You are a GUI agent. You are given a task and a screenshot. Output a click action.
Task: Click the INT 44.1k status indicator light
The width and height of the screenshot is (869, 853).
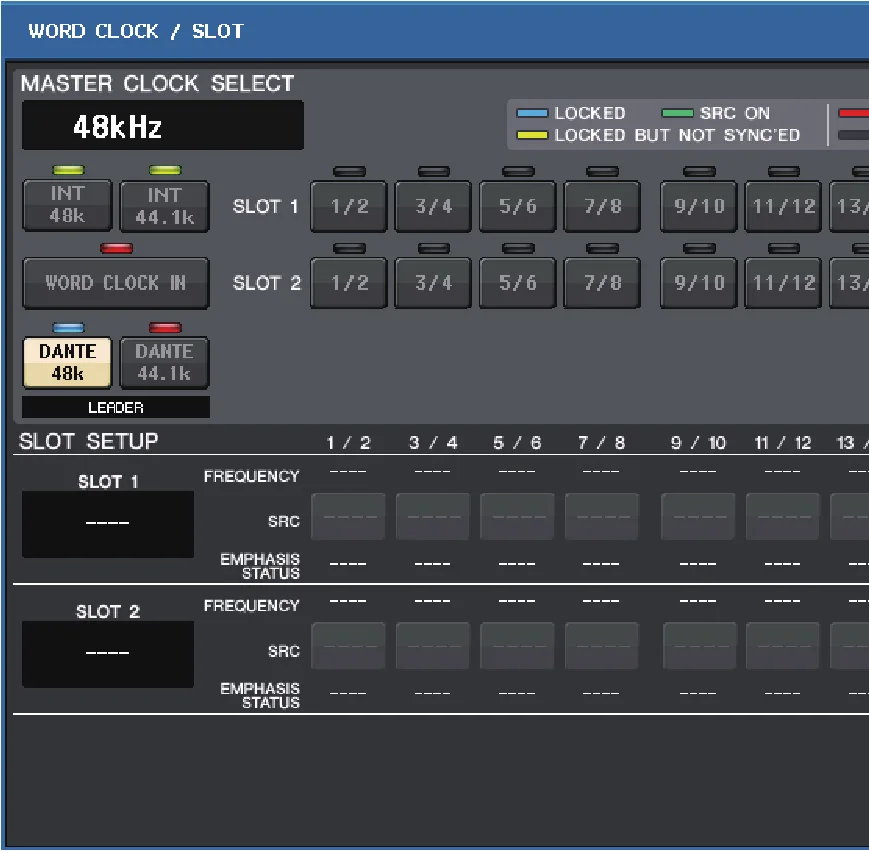point(165,170)
